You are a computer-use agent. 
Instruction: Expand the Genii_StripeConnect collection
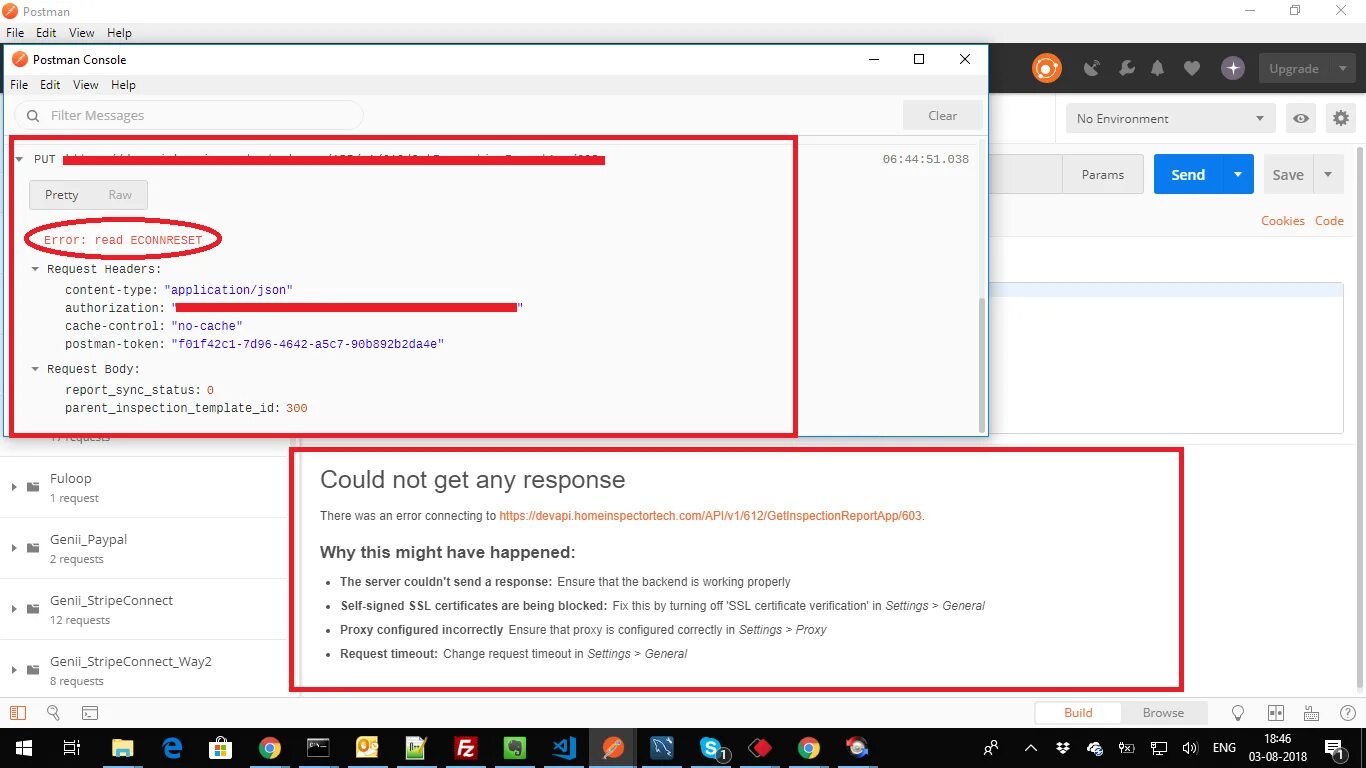point(14,609)
